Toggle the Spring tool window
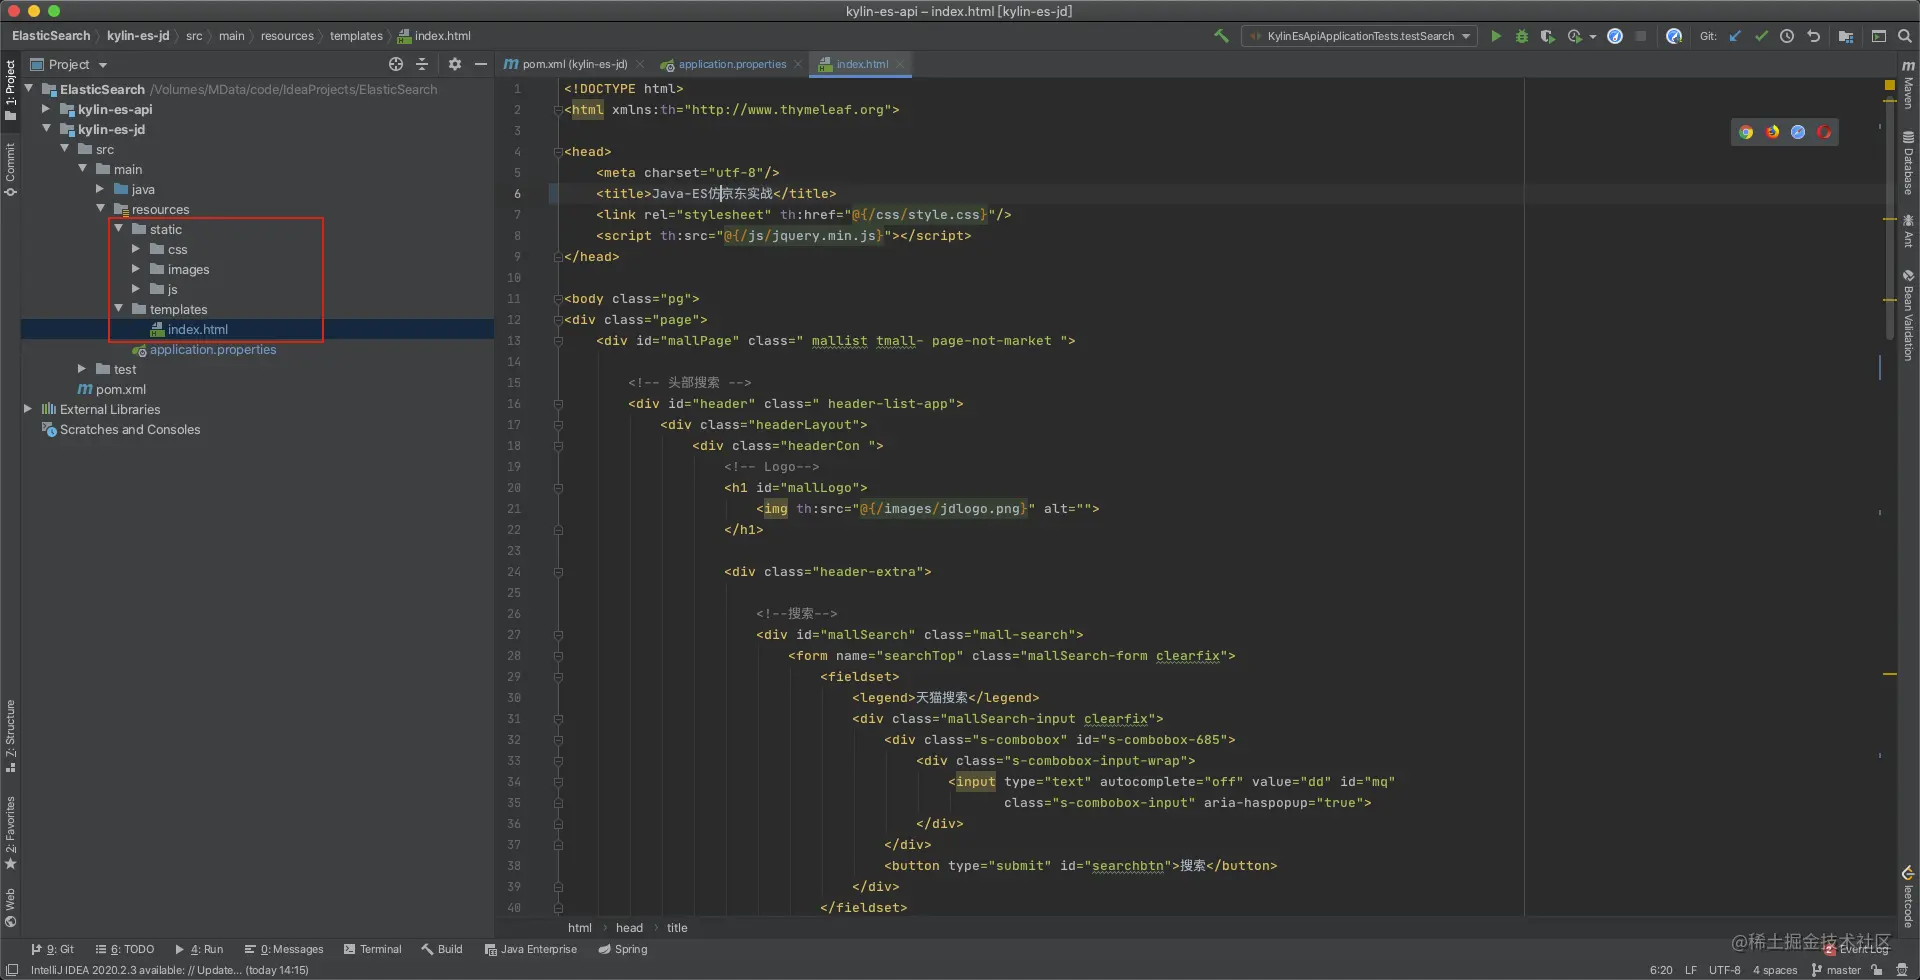1920x980 pixels. click(623, 950)
